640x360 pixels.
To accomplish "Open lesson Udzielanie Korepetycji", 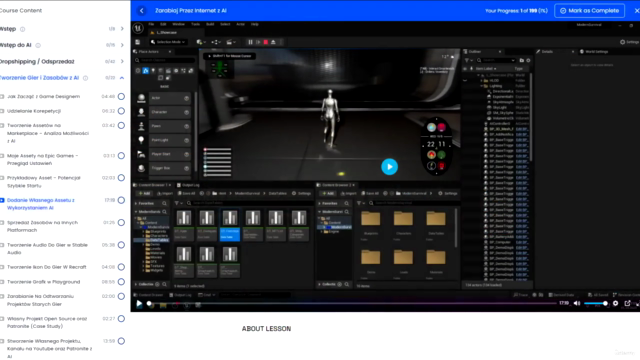I will [34, 111].
